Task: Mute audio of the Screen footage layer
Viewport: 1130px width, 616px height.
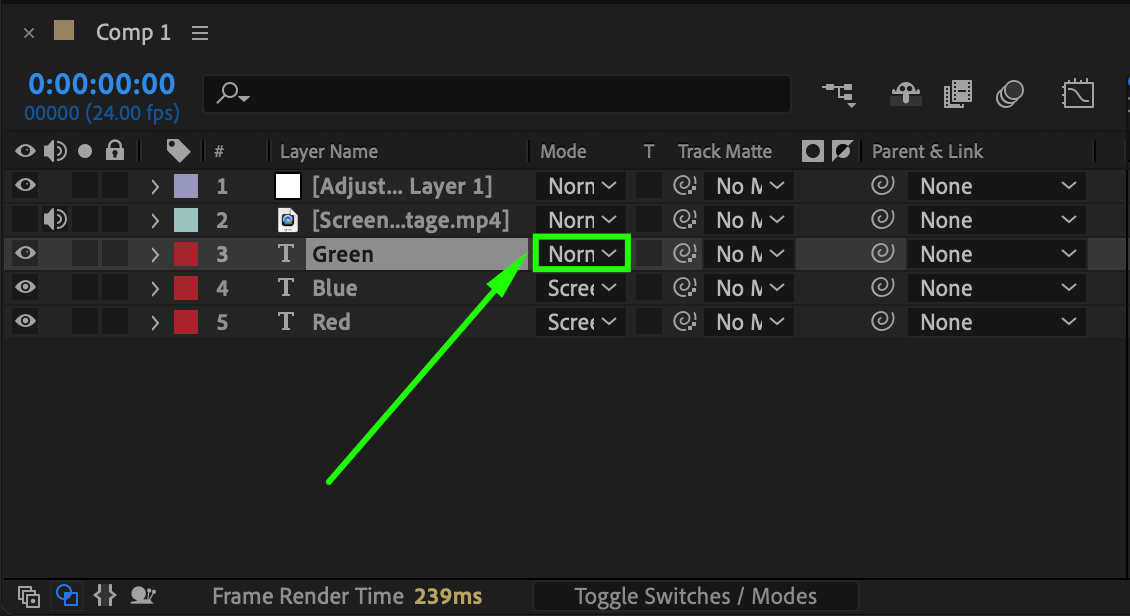Action: (55, 220)
